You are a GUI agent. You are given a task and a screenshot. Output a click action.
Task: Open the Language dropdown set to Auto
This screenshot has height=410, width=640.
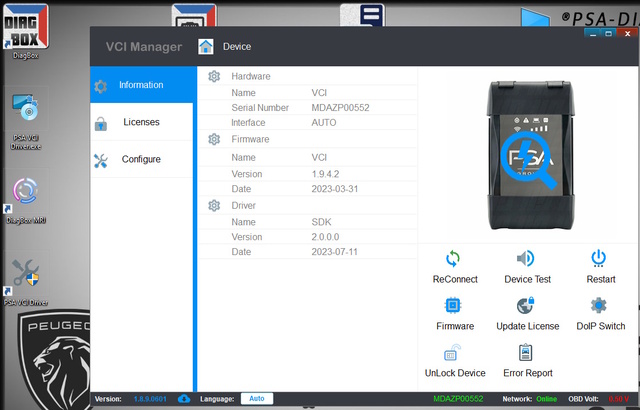(256, 399)
